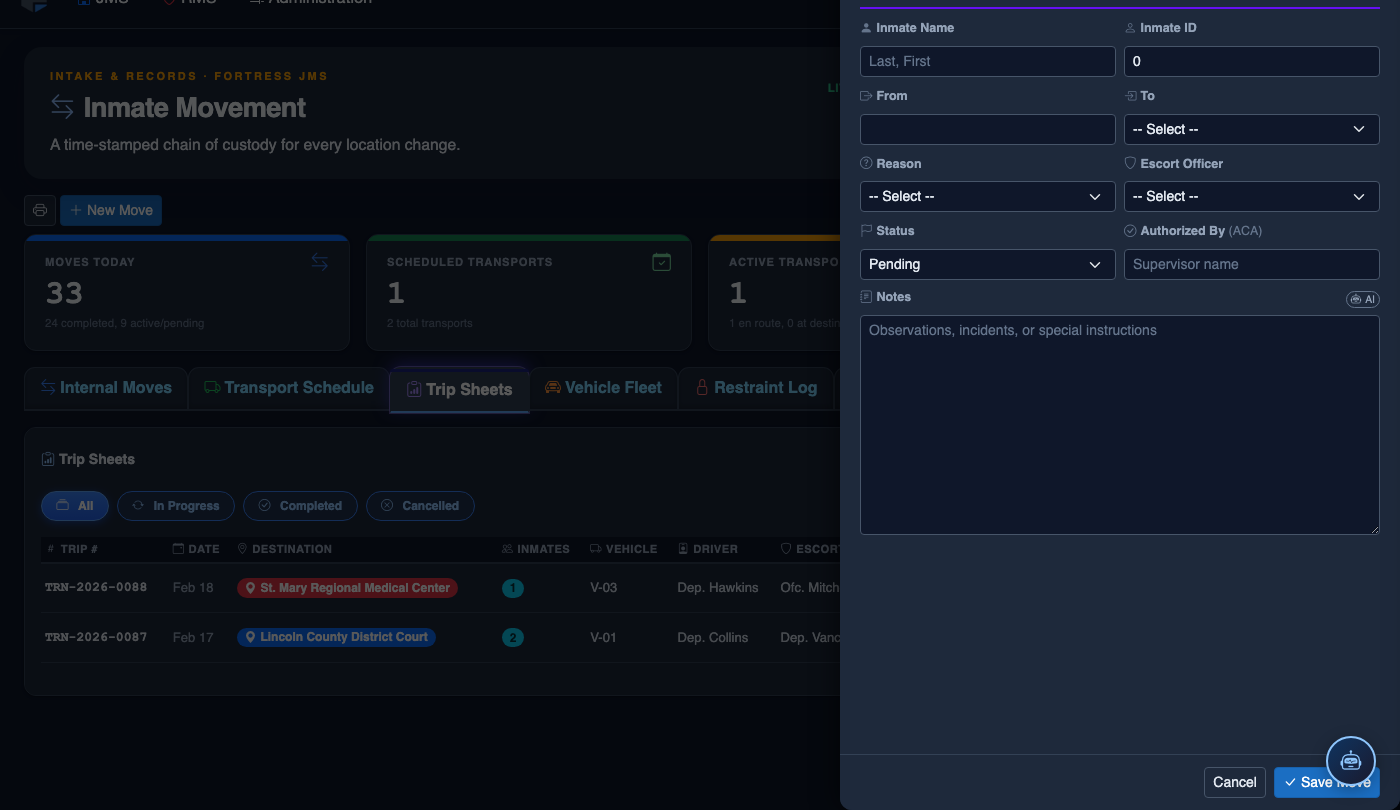Viewport: 1400px width, 810px height.
Task: Open the Escort Officer dropdown
Action: point(1252,196)
